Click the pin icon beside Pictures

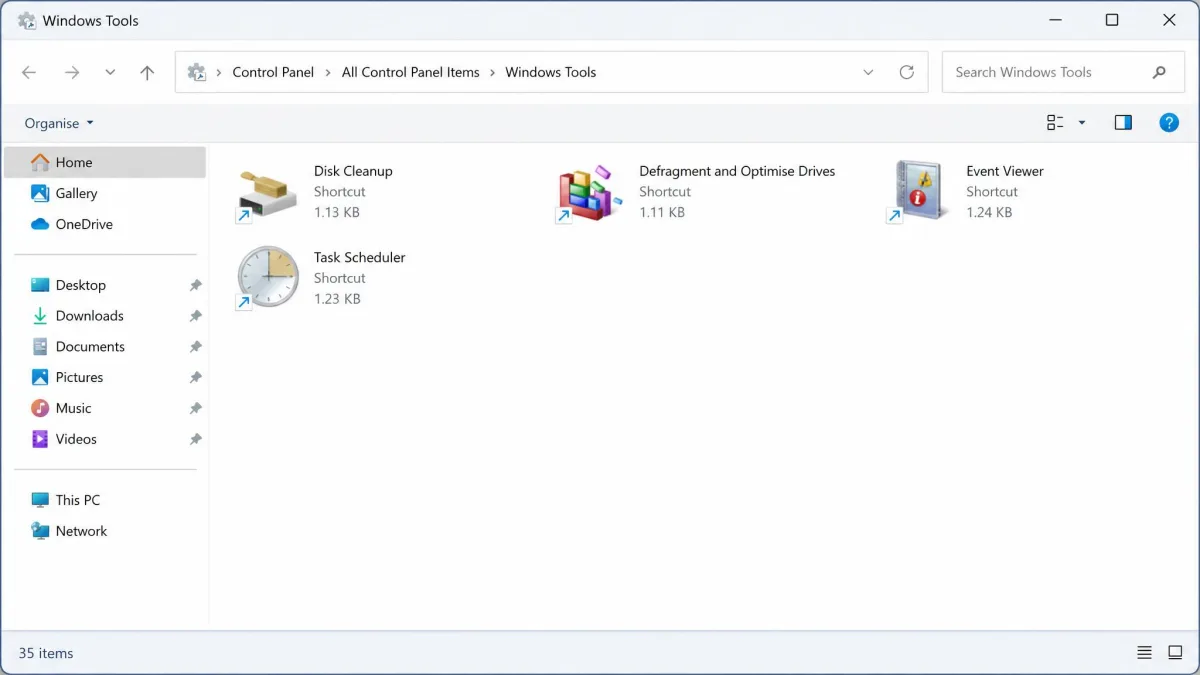[196, 378]
